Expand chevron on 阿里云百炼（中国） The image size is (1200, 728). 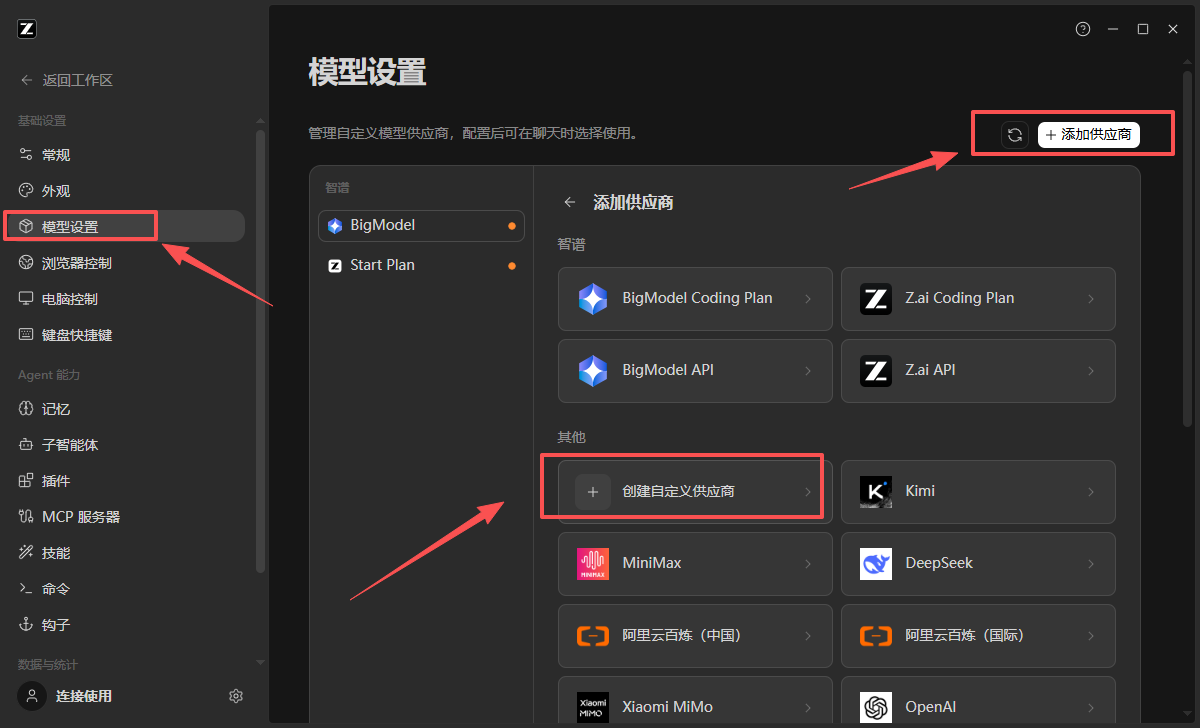pyautogui.click(x=808, y=636)
